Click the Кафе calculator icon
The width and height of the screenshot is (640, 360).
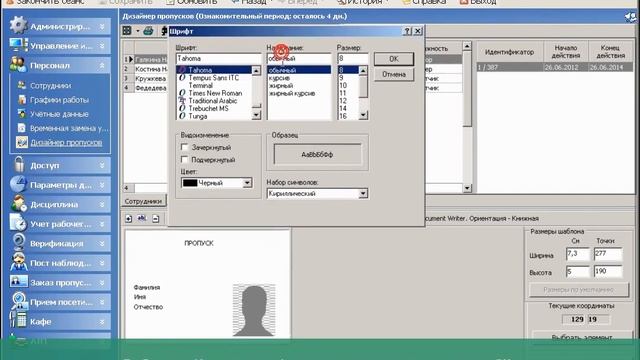point(18,320)
